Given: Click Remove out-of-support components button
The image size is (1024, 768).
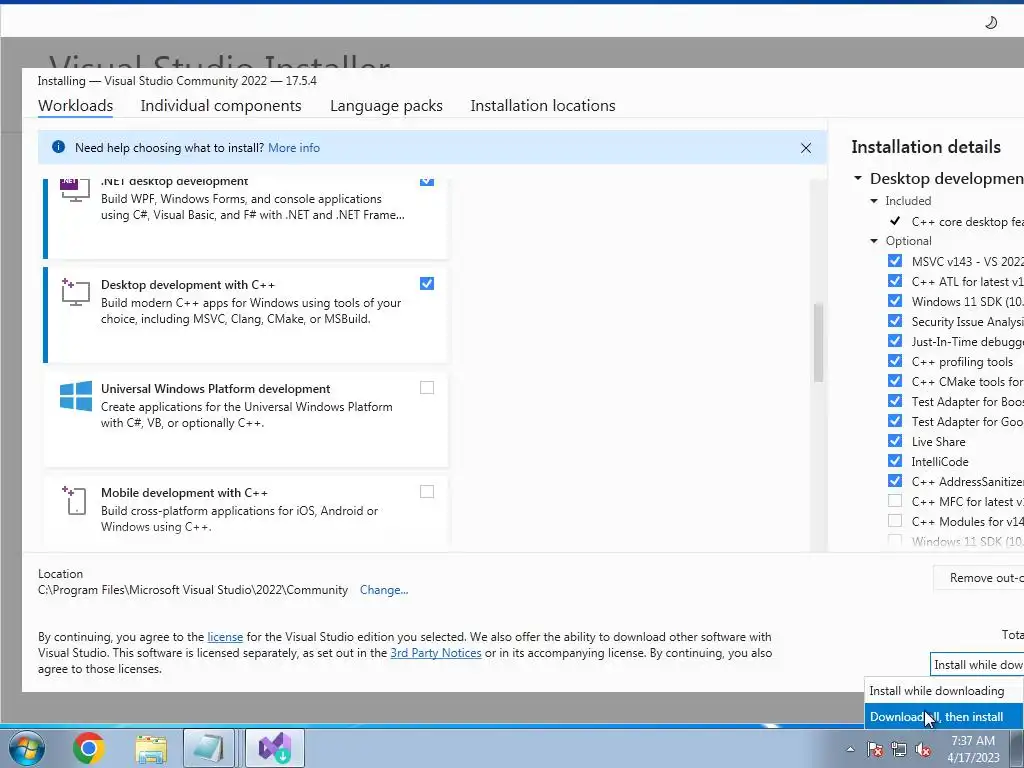Looking at the screenshot, I should (979, 578).
